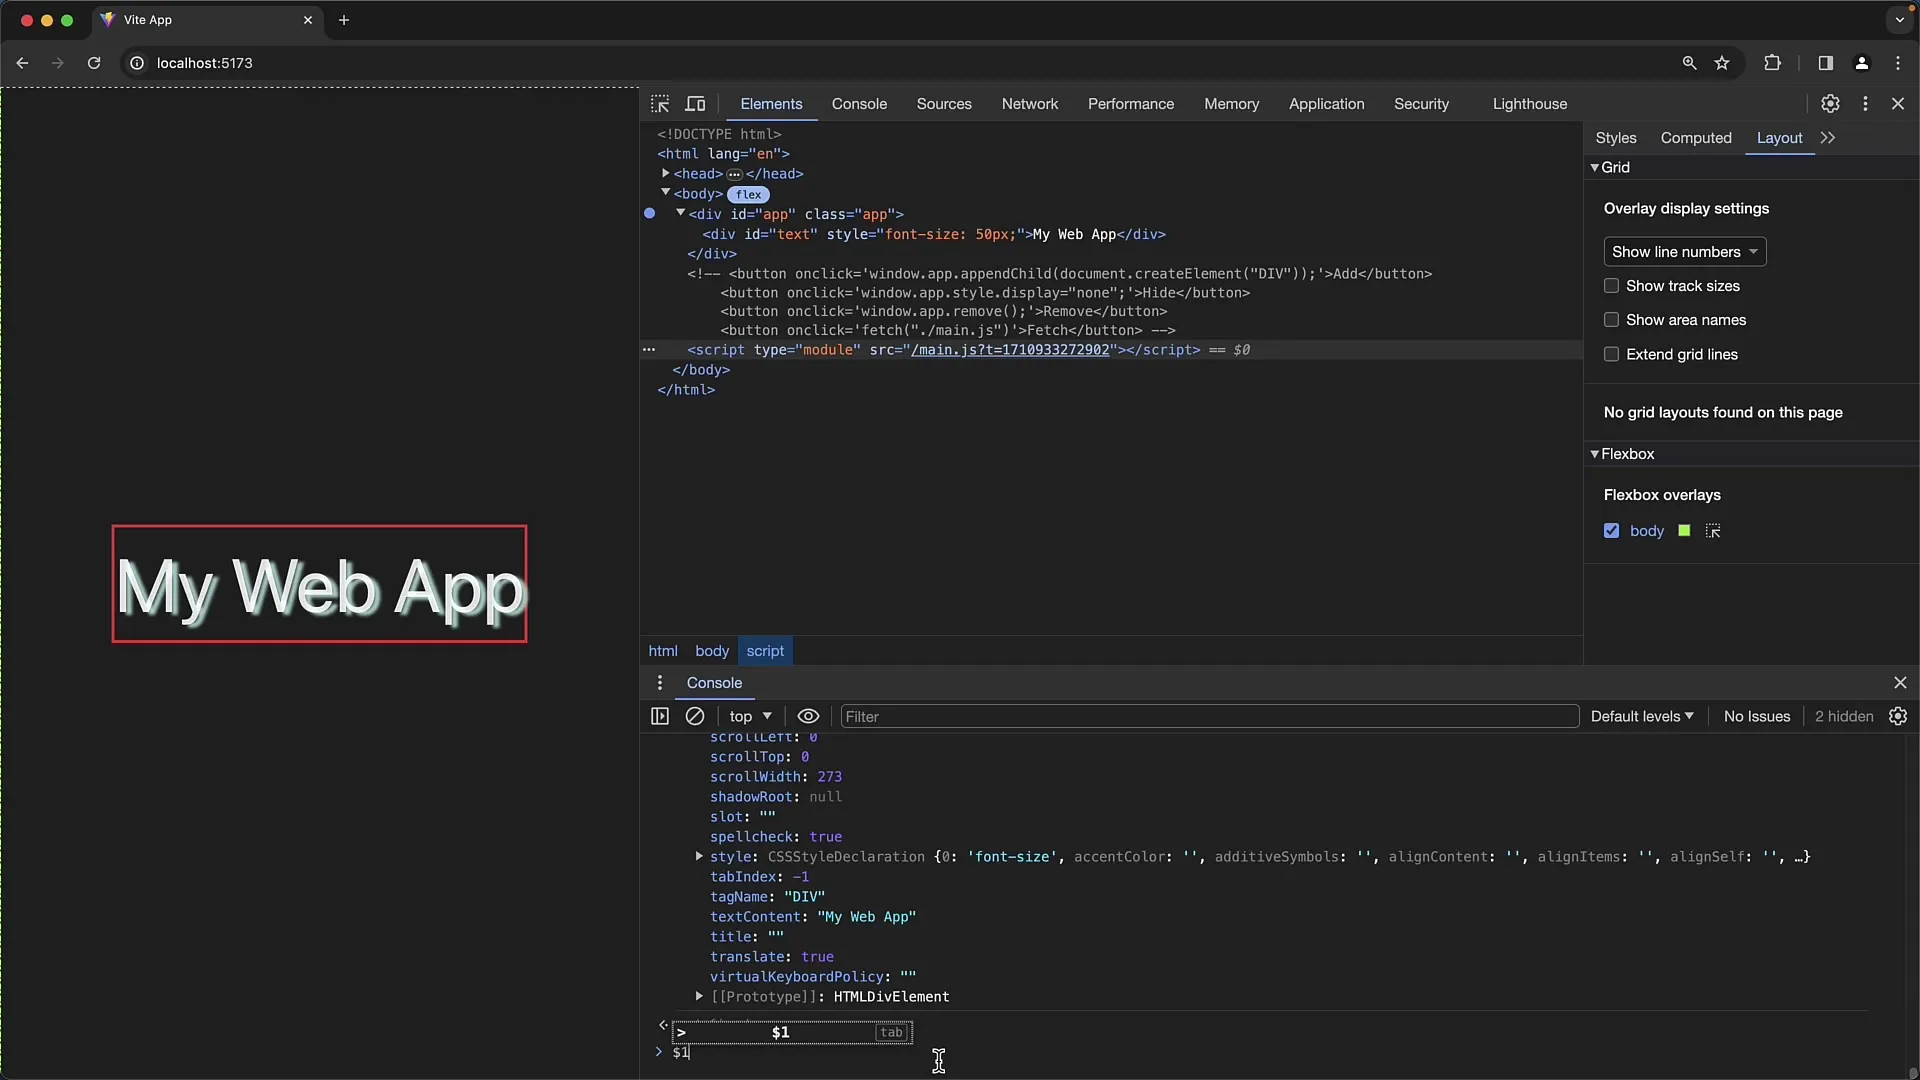1920x1080 pixels.
Task: Switch to the Computed side tab
Action: (1696, 138)
